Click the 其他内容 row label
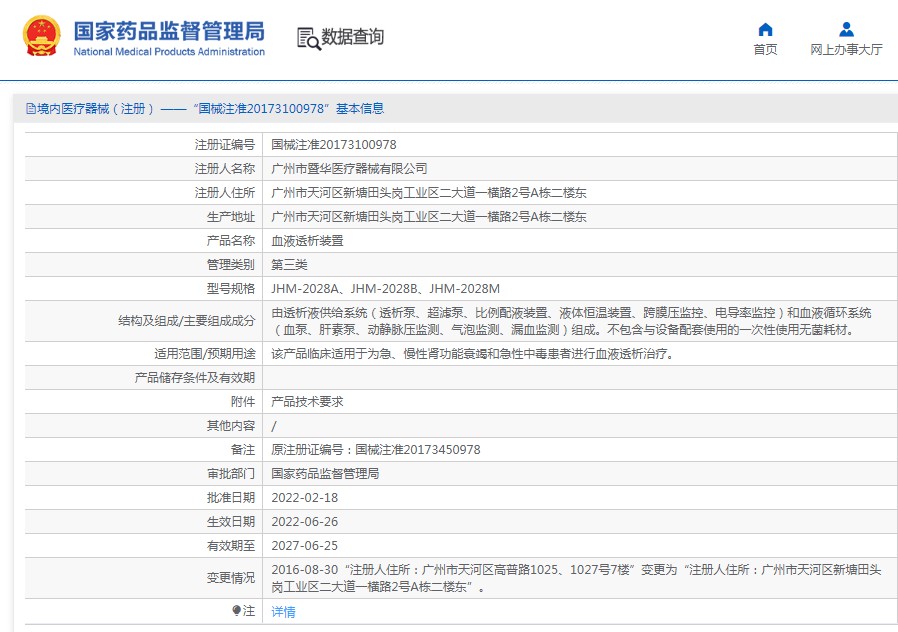 (231, 426)
